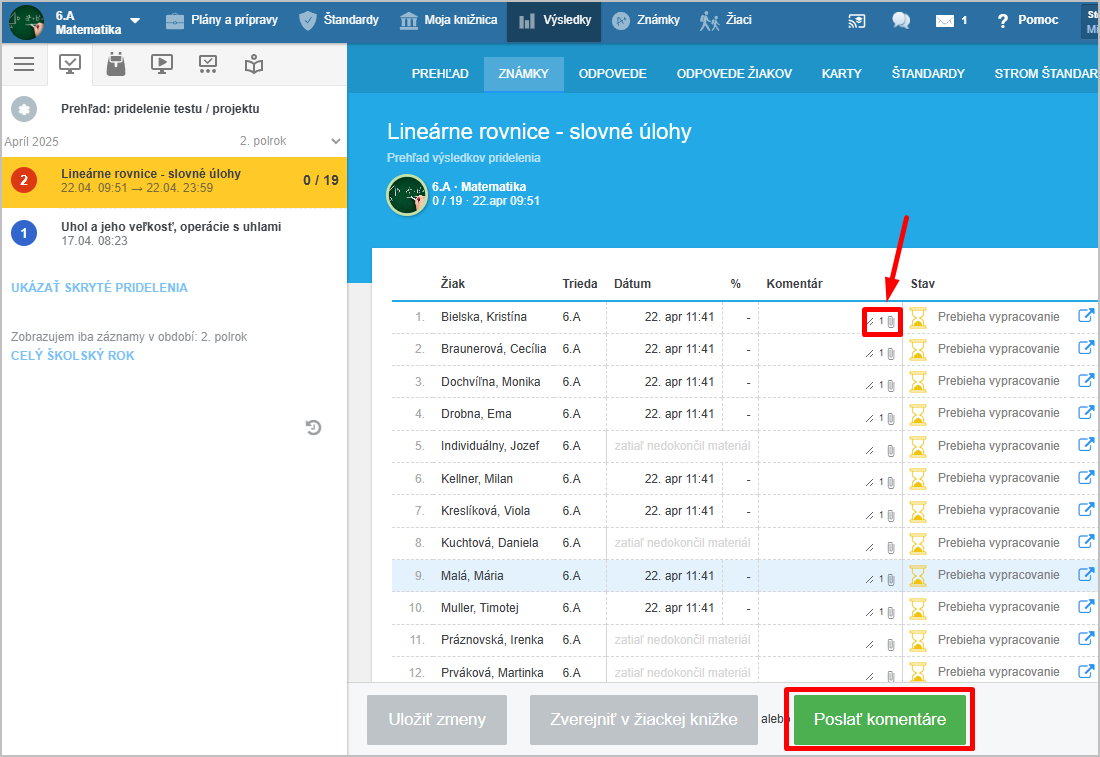Open Malá, Mária's external-link icon
This screenshot has height=757, width=1100.
point(1086,574)
